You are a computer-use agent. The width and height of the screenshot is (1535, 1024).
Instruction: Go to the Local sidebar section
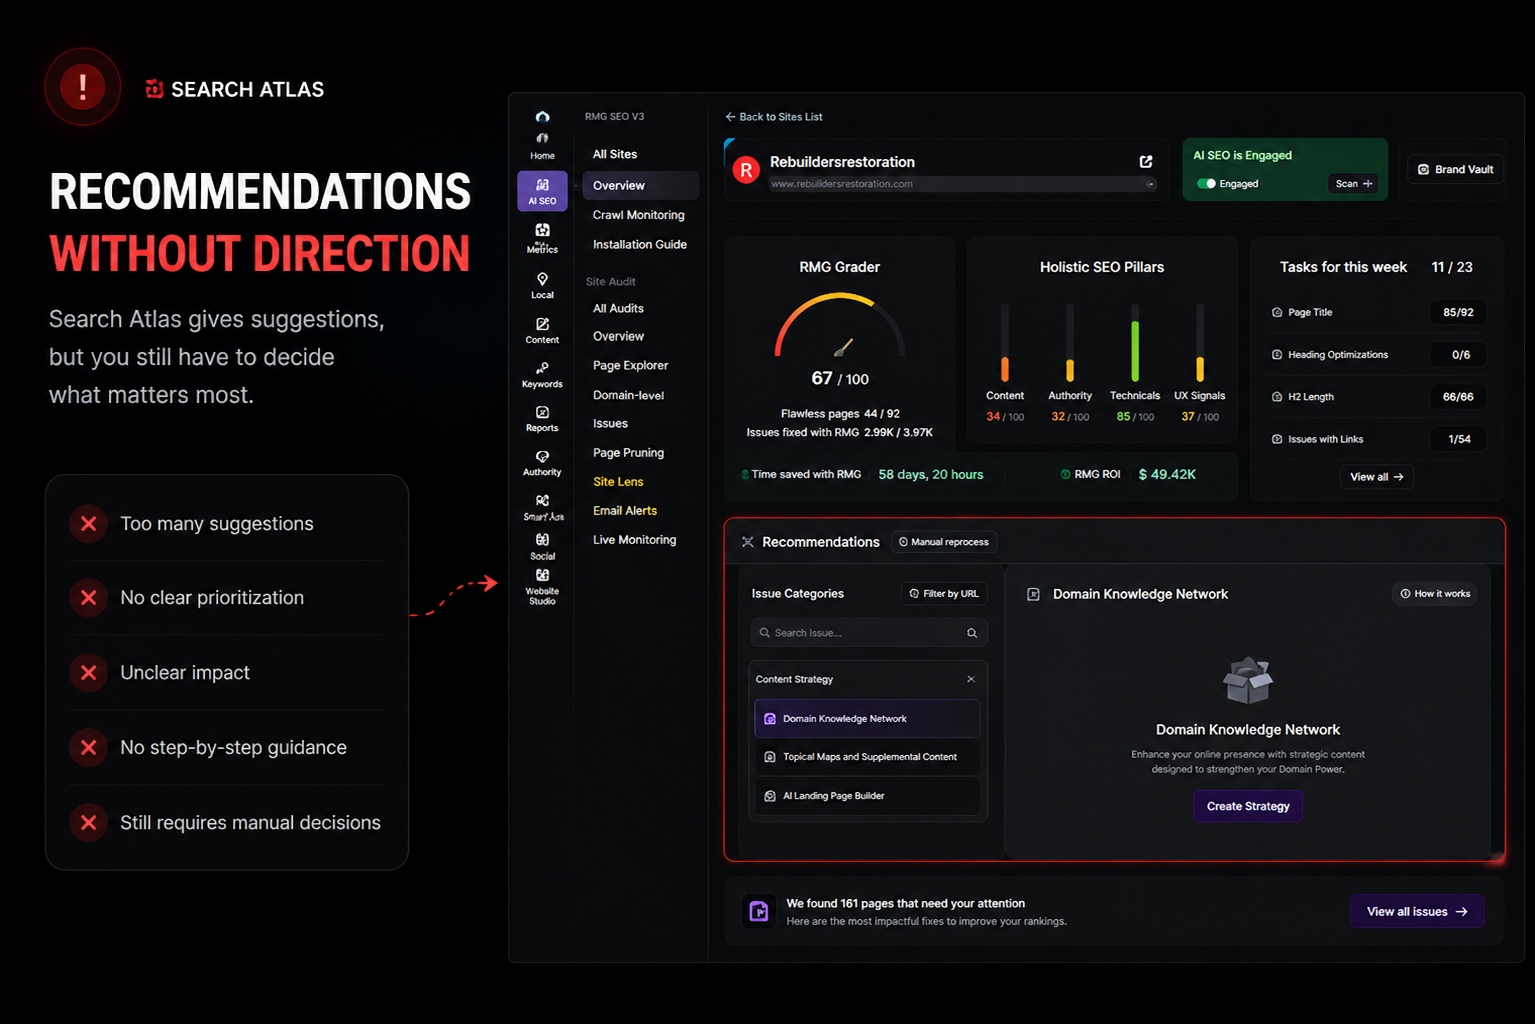[x=542, y=285]
